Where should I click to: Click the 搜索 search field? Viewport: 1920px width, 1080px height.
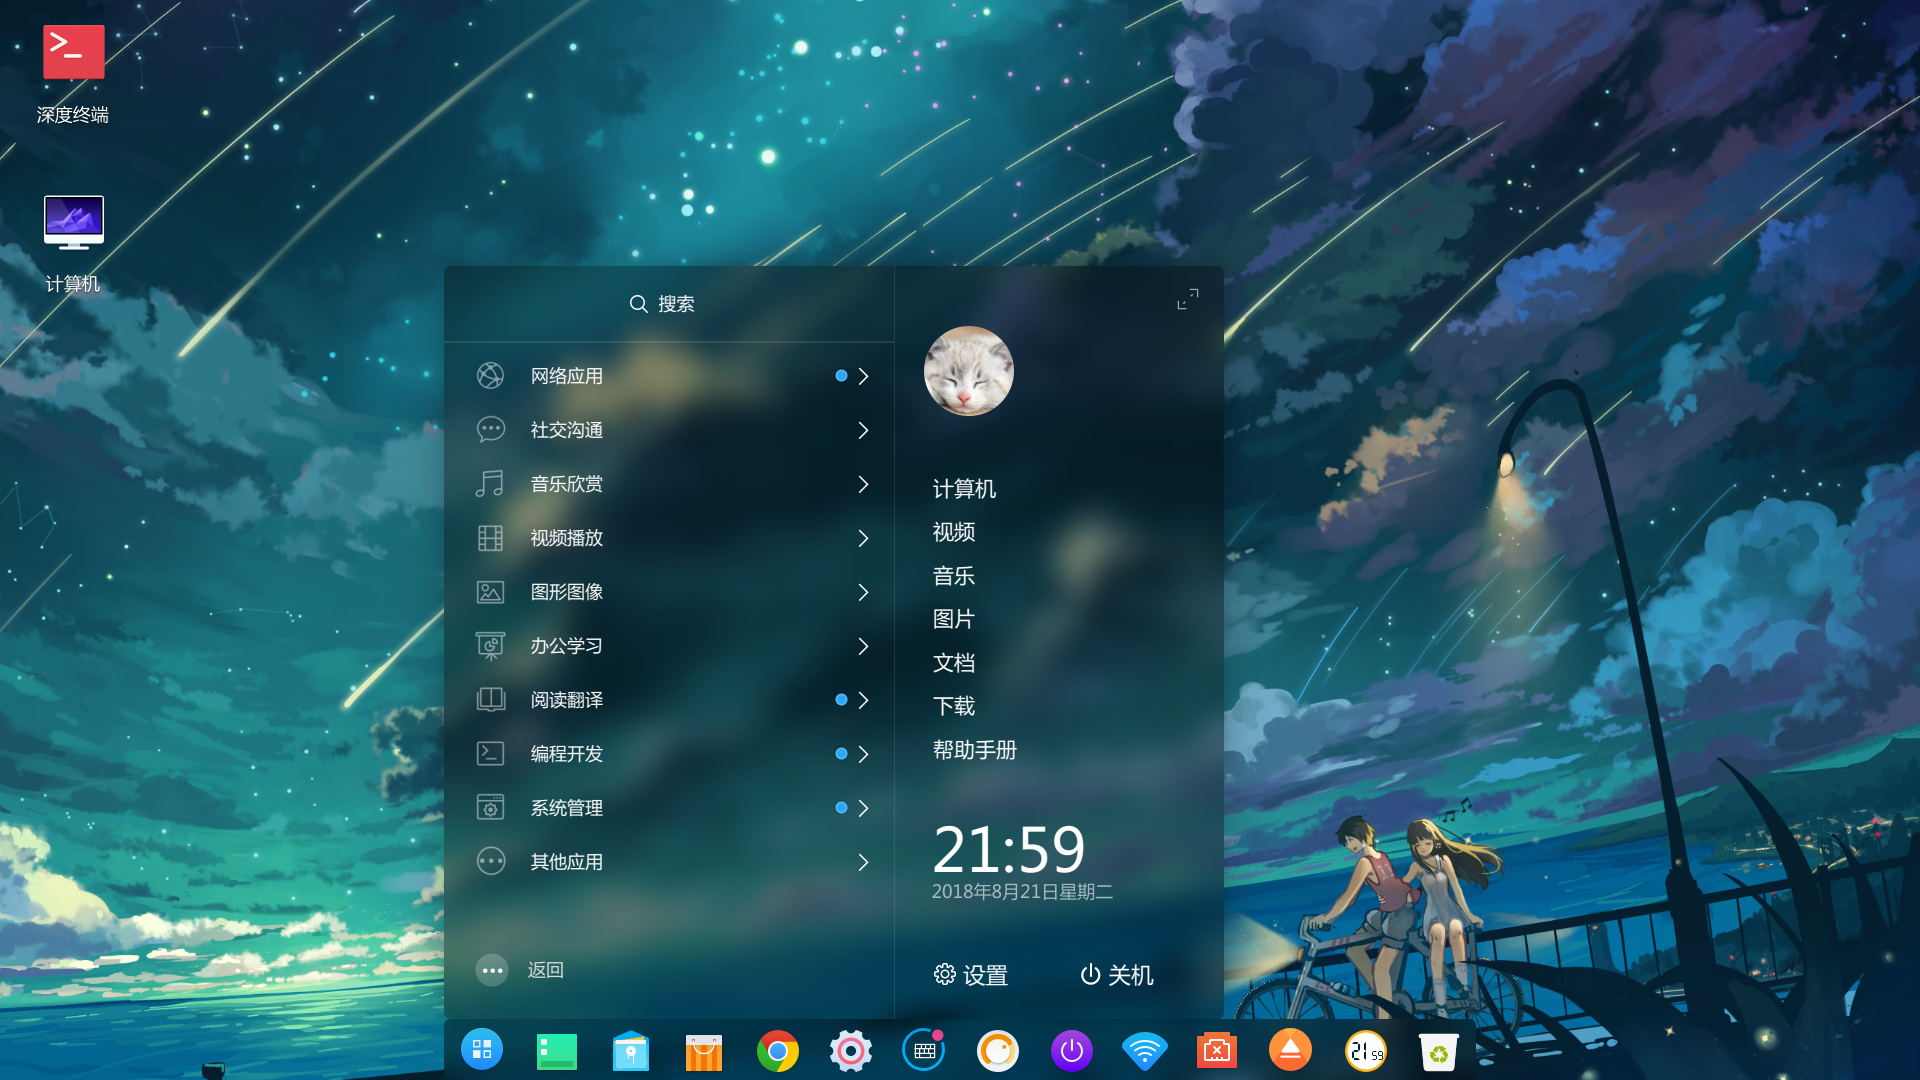668,304
